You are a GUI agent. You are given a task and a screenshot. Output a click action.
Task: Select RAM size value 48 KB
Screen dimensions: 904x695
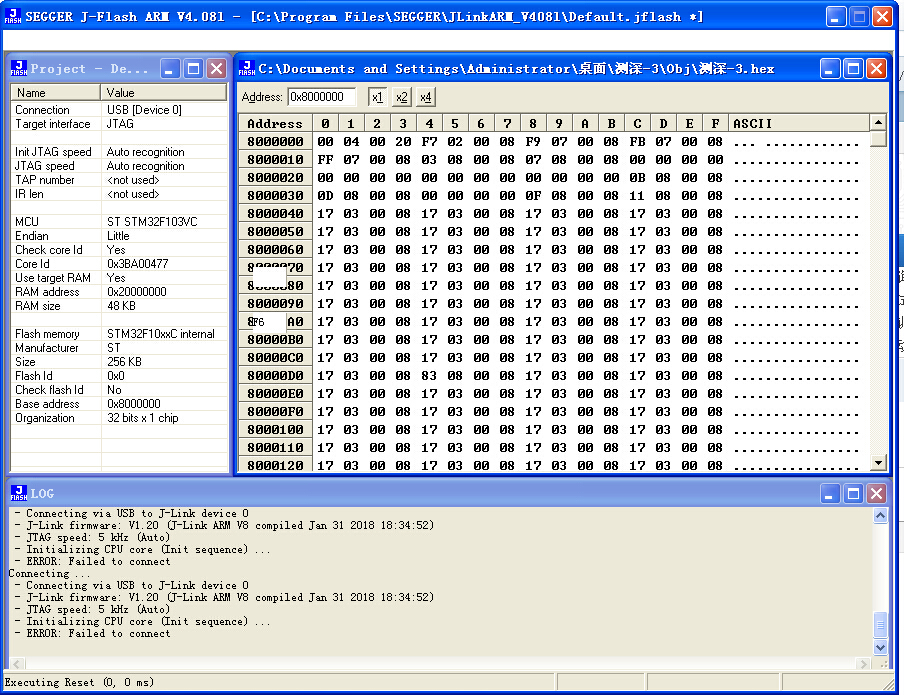pos(121,306)
